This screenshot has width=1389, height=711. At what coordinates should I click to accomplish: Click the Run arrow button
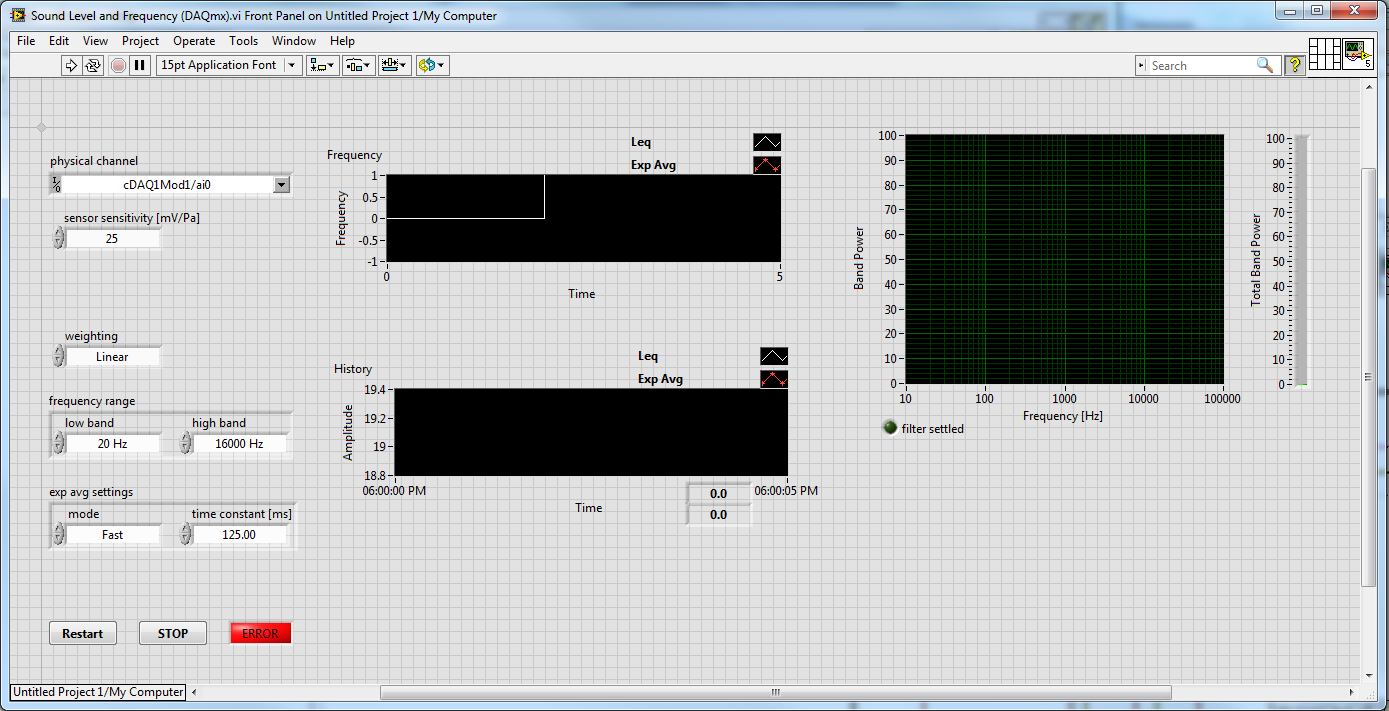71,65
